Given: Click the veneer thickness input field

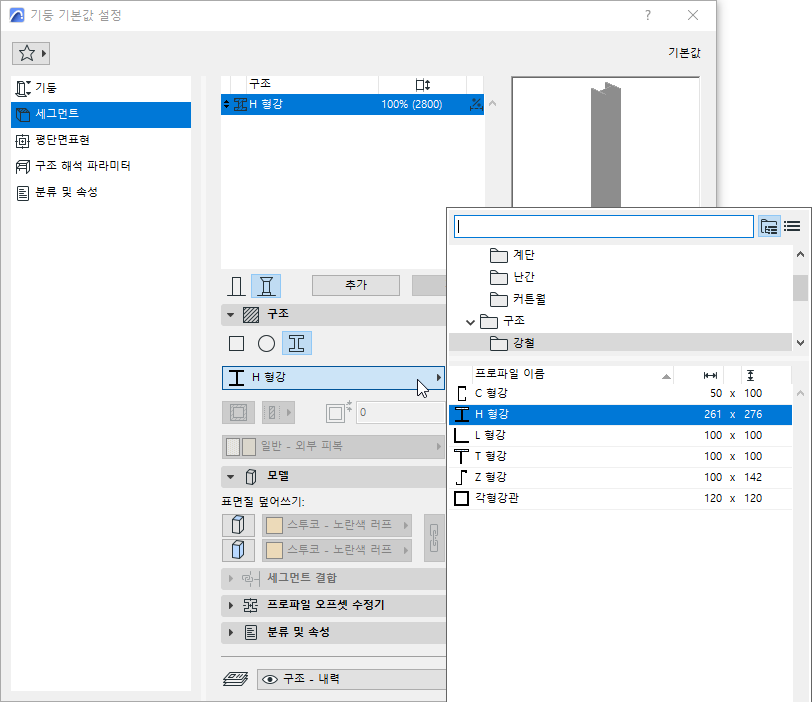Looking at the screenshot, I should point(401,413).
